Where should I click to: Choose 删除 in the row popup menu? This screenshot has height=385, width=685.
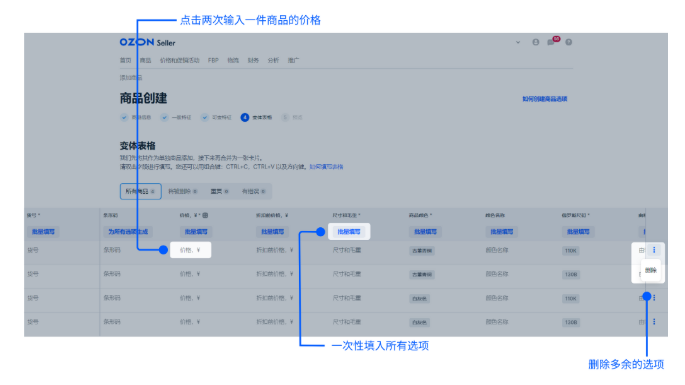650,271
